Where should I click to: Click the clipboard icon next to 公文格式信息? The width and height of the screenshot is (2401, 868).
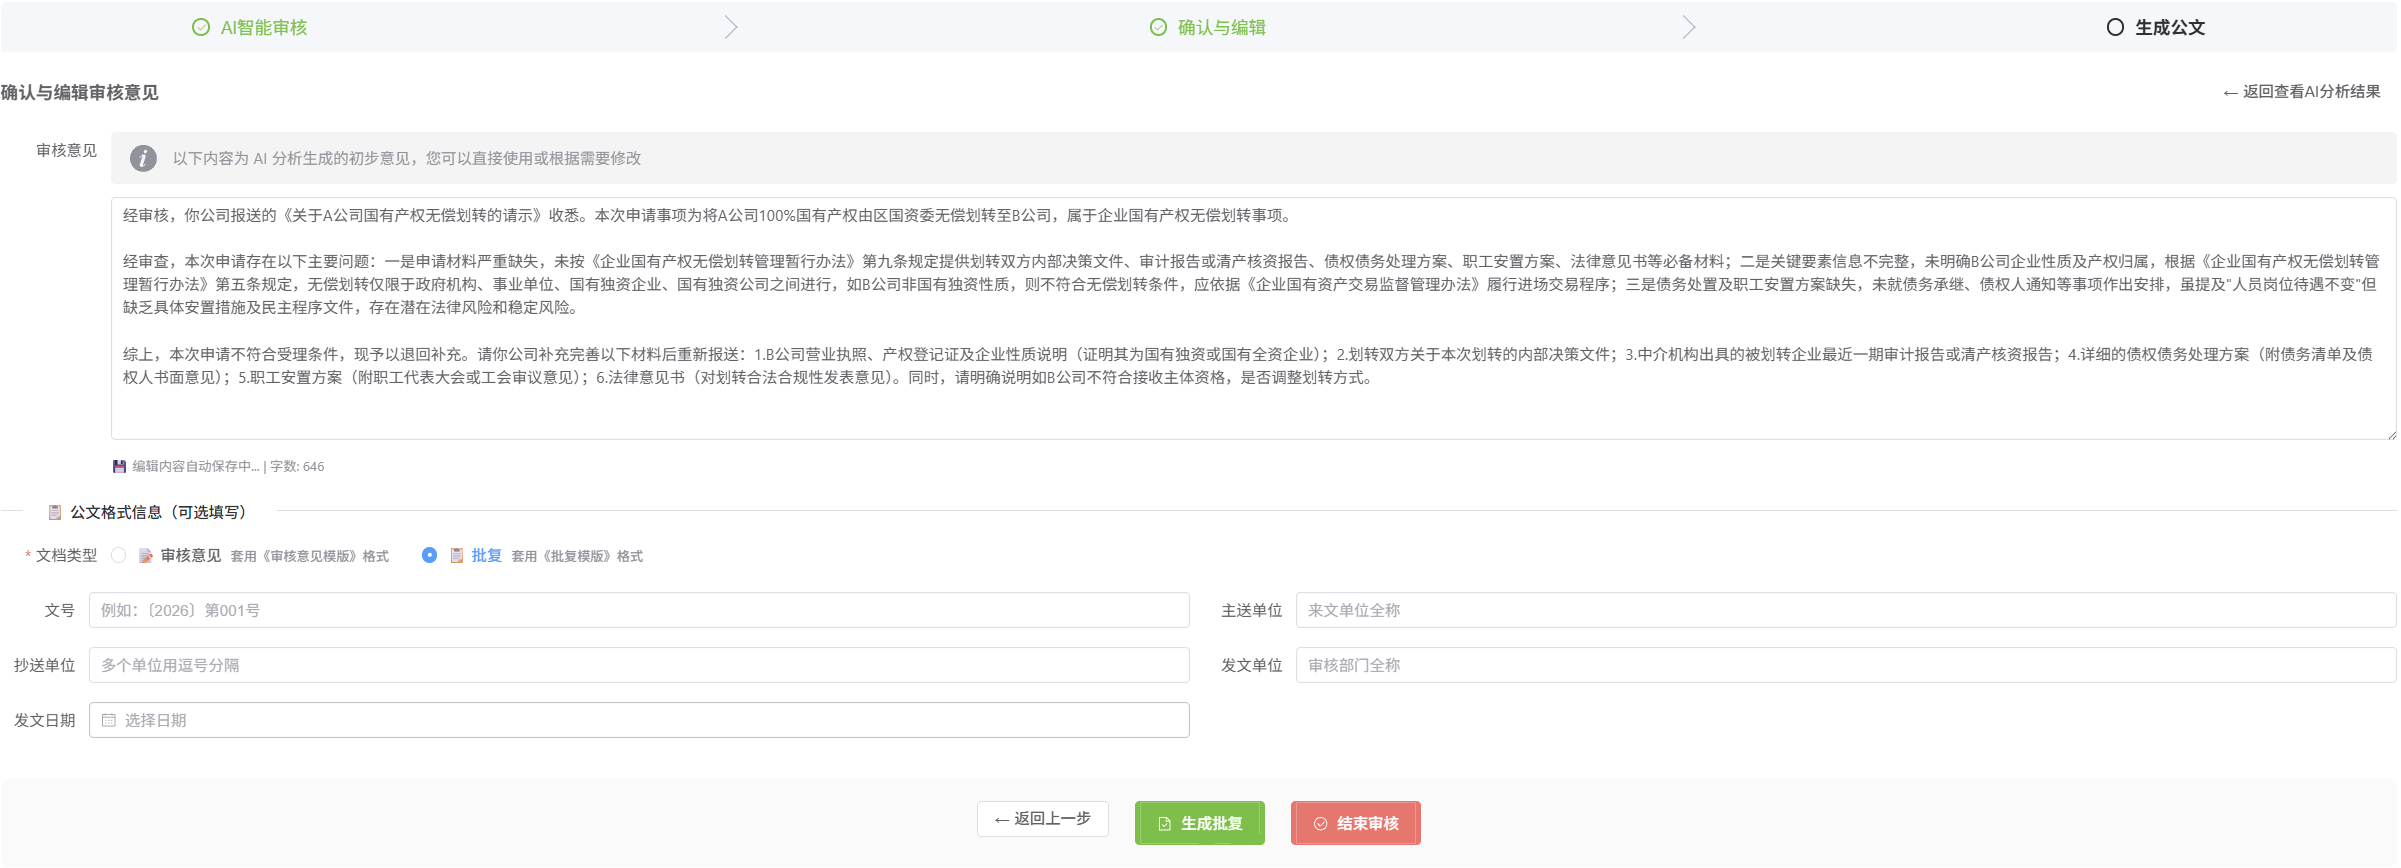click(x=55, y=512)
